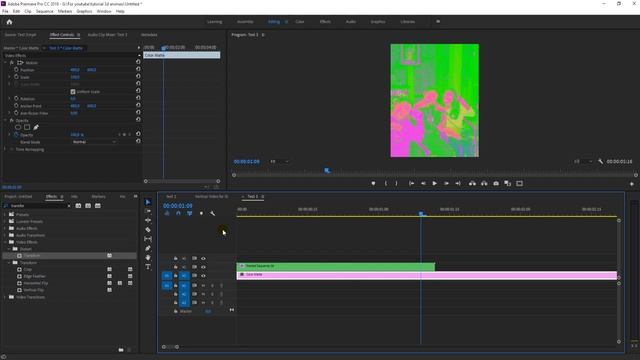Select the Type tool
This screenshot has width=640, height=360.
tap(148, 267)
